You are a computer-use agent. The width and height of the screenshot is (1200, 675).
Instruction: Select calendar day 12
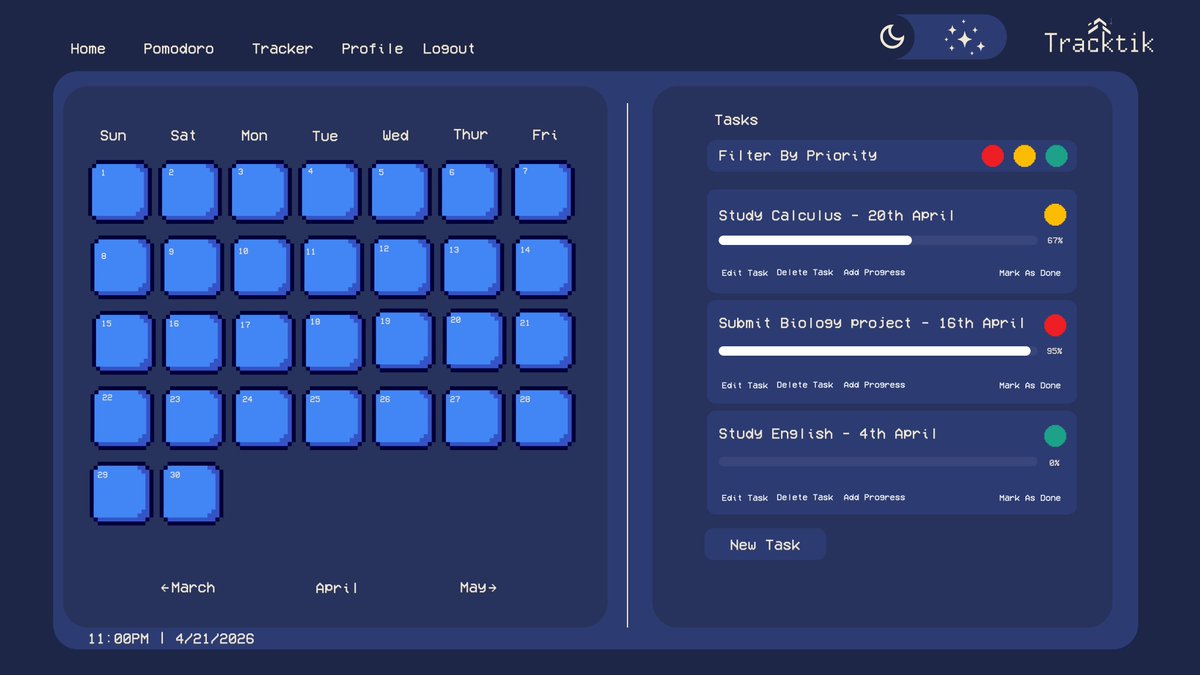(x=402, y=267)
